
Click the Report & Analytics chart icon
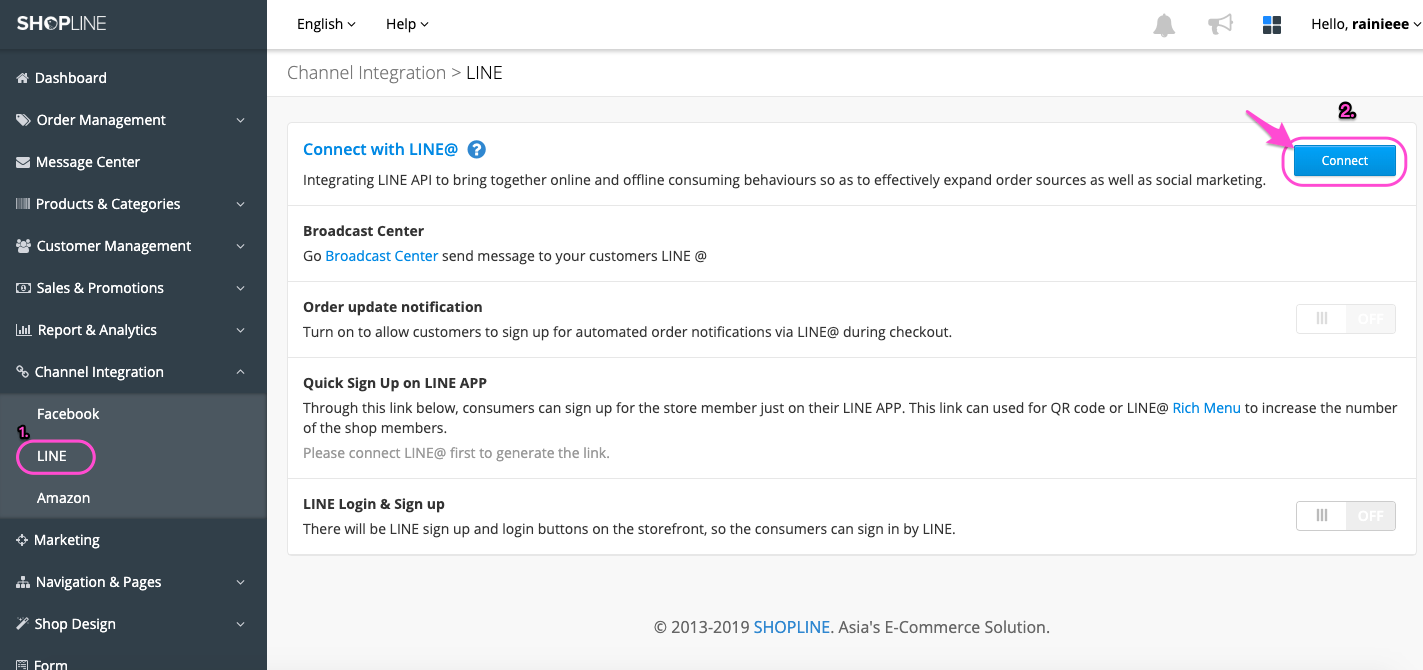point(24,330)
